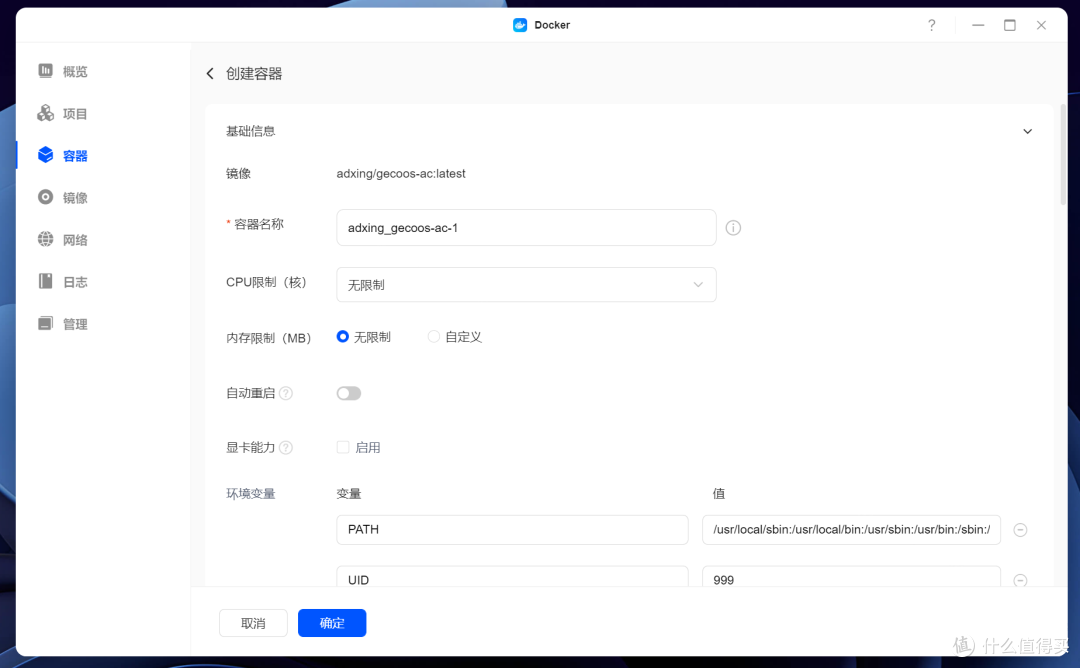Click the 环境变量 label
Viewport: 1080px width, 668px height.
[x=251, y=493]
